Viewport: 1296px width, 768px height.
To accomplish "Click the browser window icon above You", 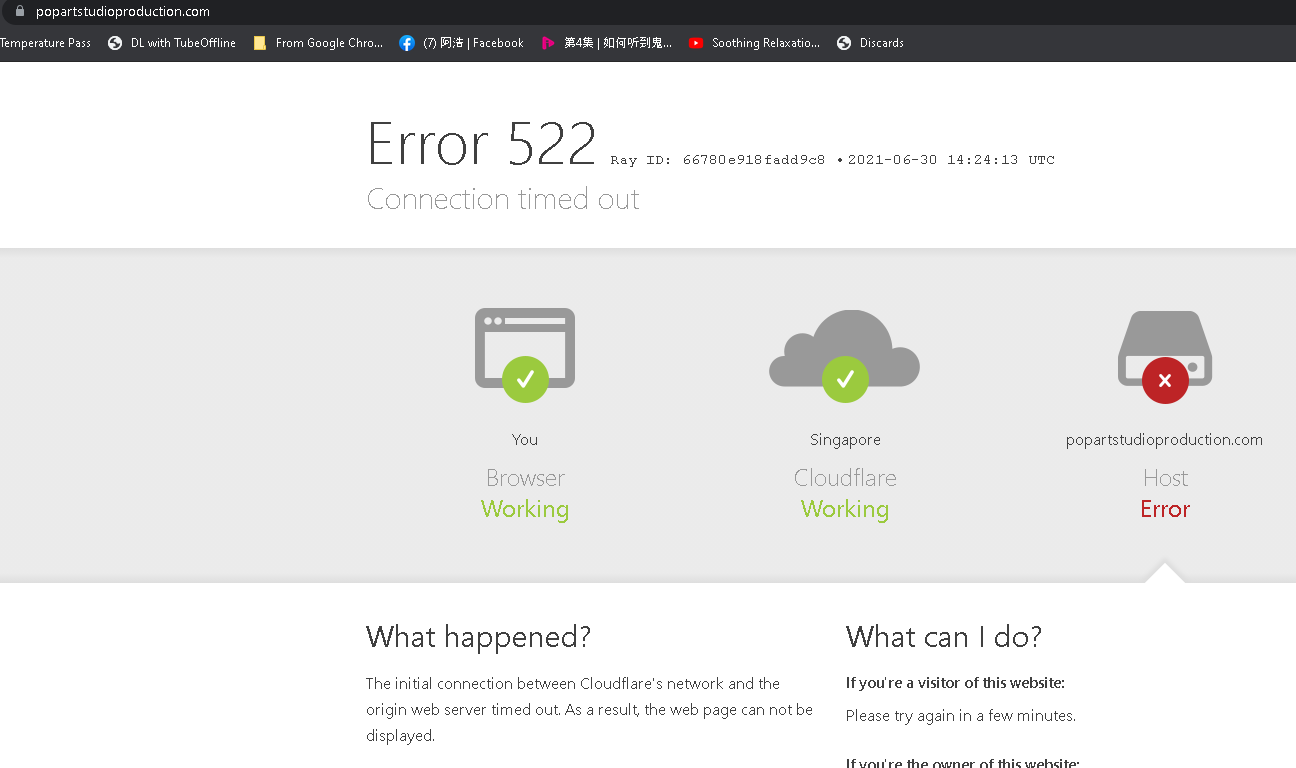I will pyautogui.click(x=525, y=335).
